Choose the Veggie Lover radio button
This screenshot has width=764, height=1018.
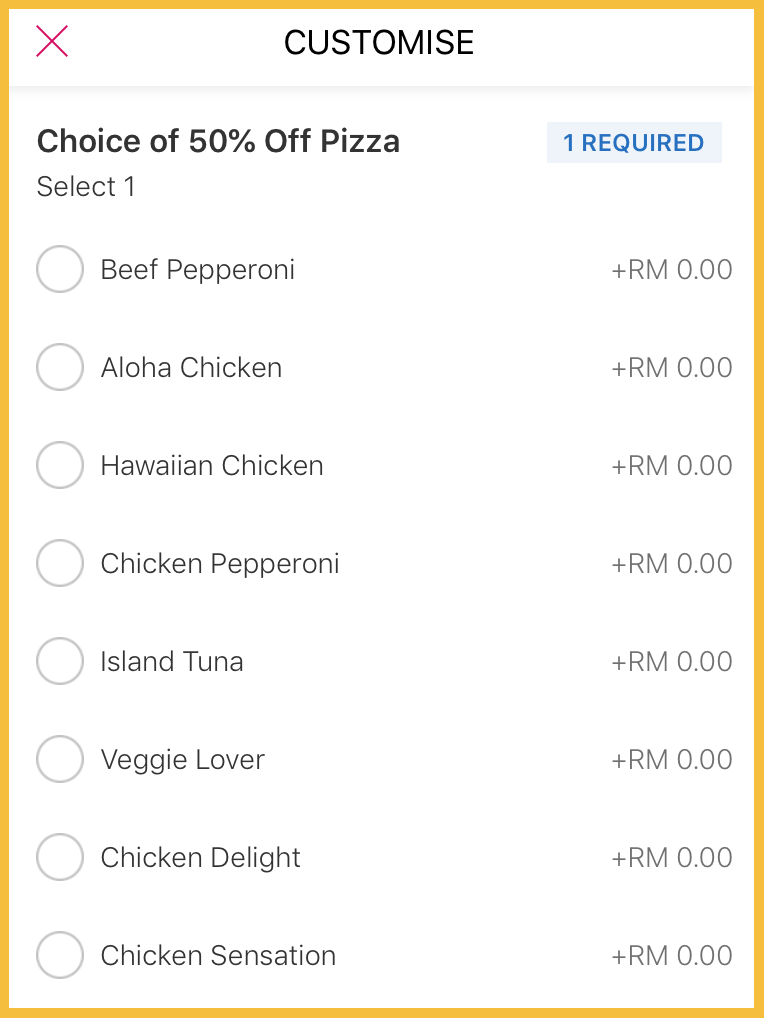click(x=59, y=760)
